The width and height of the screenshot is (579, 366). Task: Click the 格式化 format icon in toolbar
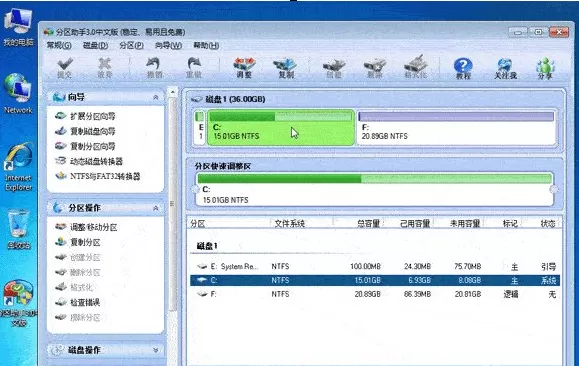(x=416, y=67)
